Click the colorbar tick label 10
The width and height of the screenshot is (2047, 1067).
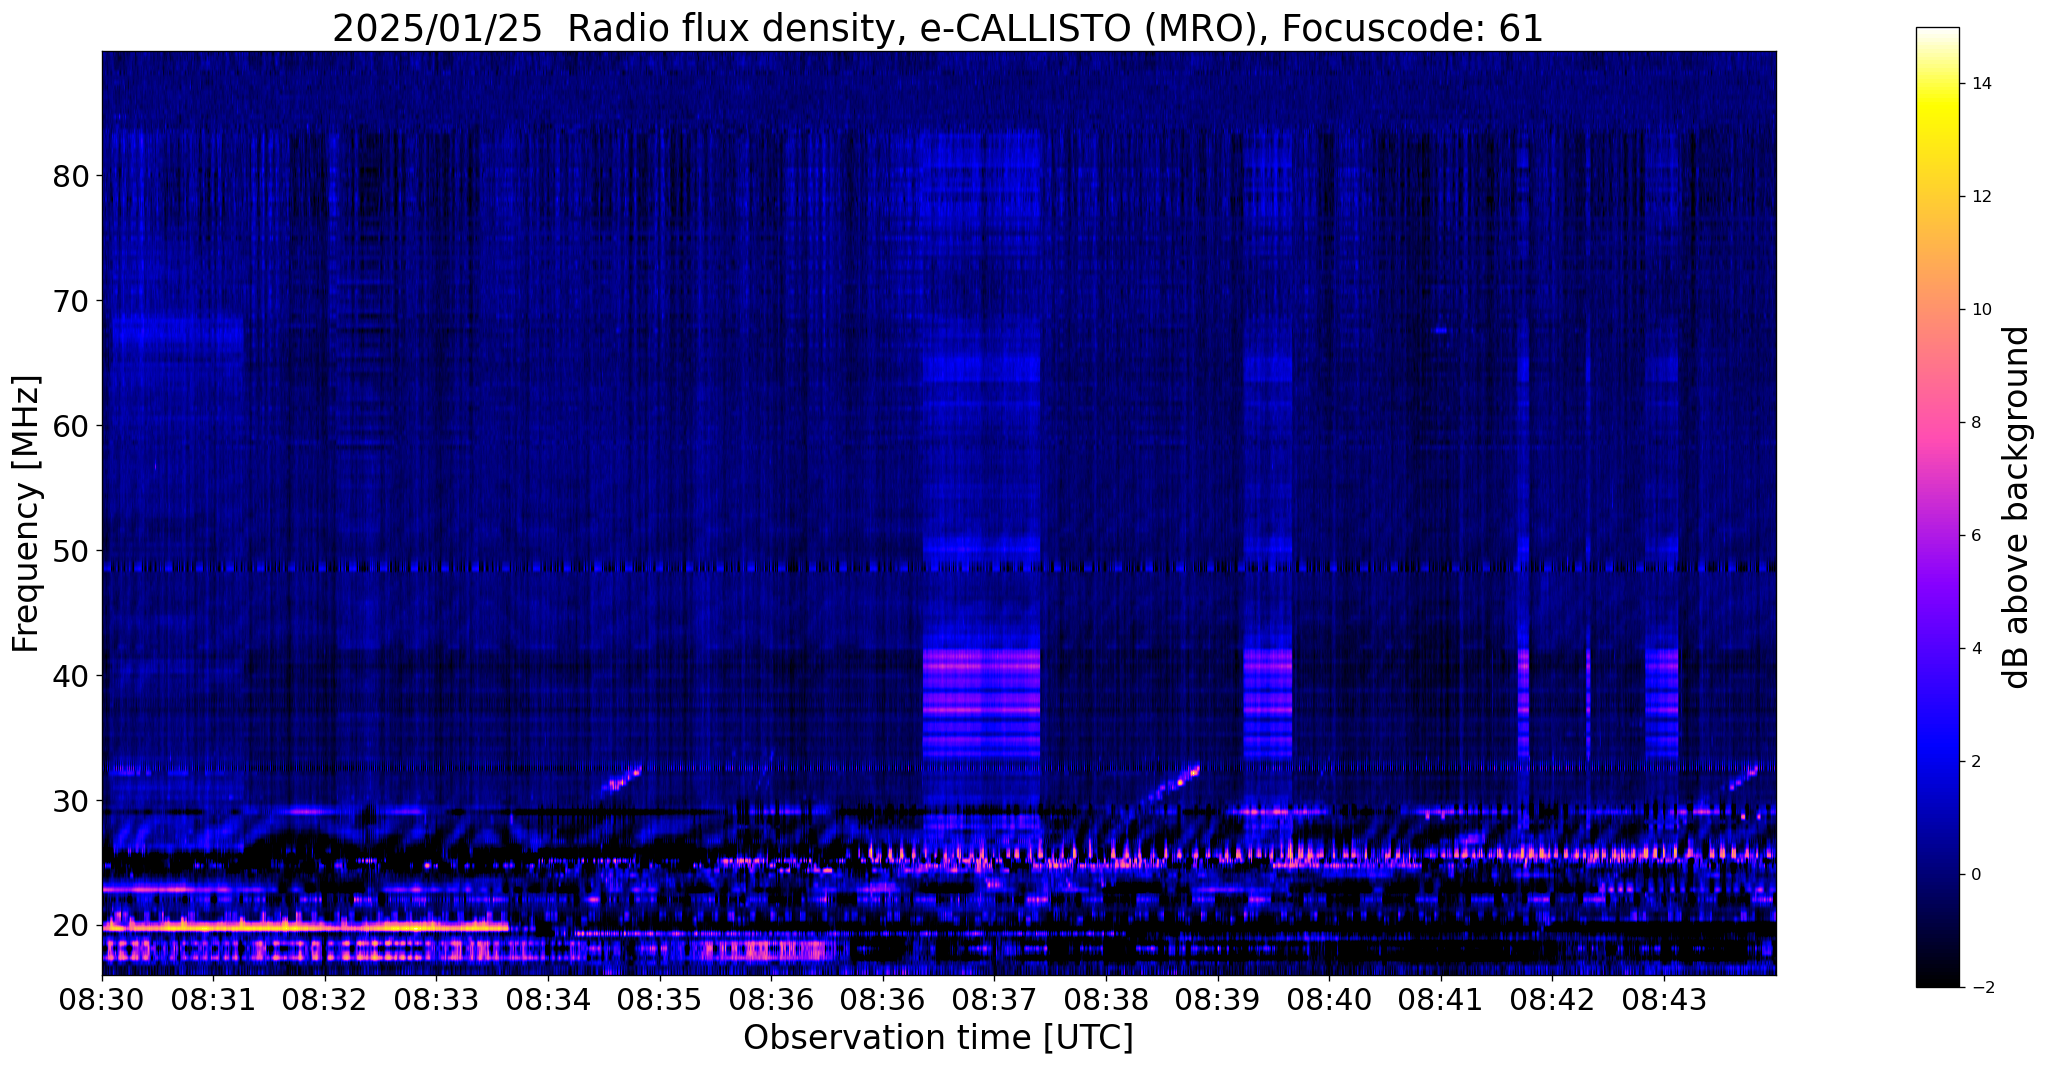[1980, 310]
